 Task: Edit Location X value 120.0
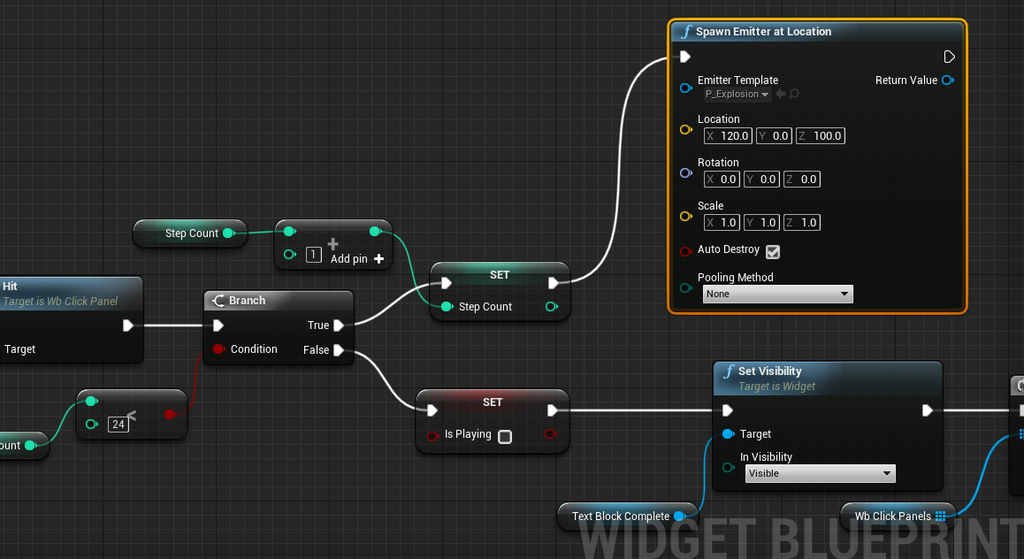click(728, 136)
